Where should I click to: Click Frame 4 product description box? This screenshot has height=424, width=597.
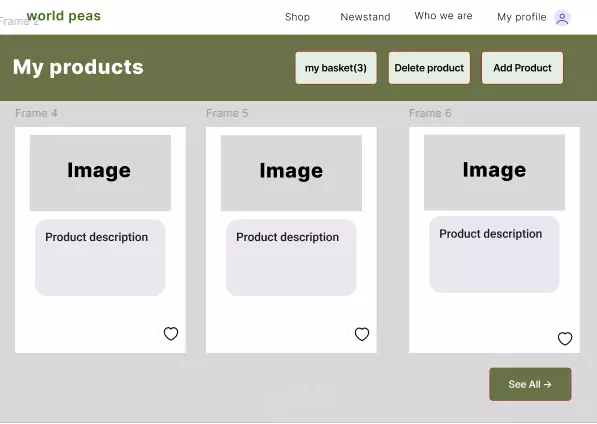[100, 258]
